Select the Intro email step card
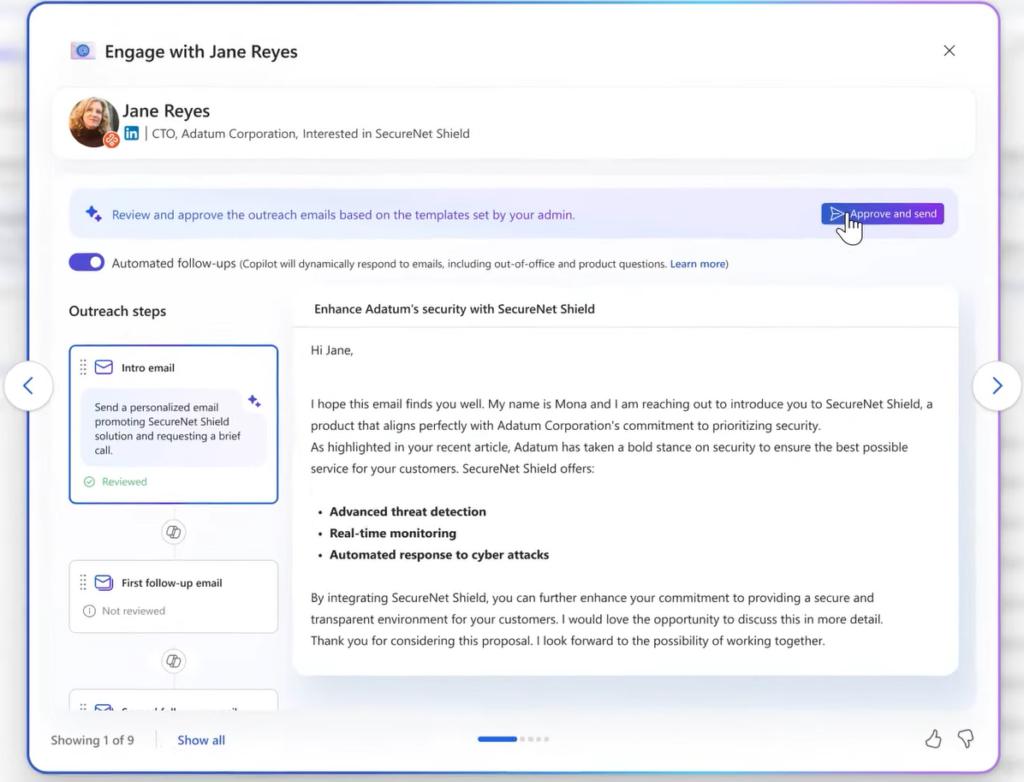Viewport: 1024px width, 782px height. [173, 424]
